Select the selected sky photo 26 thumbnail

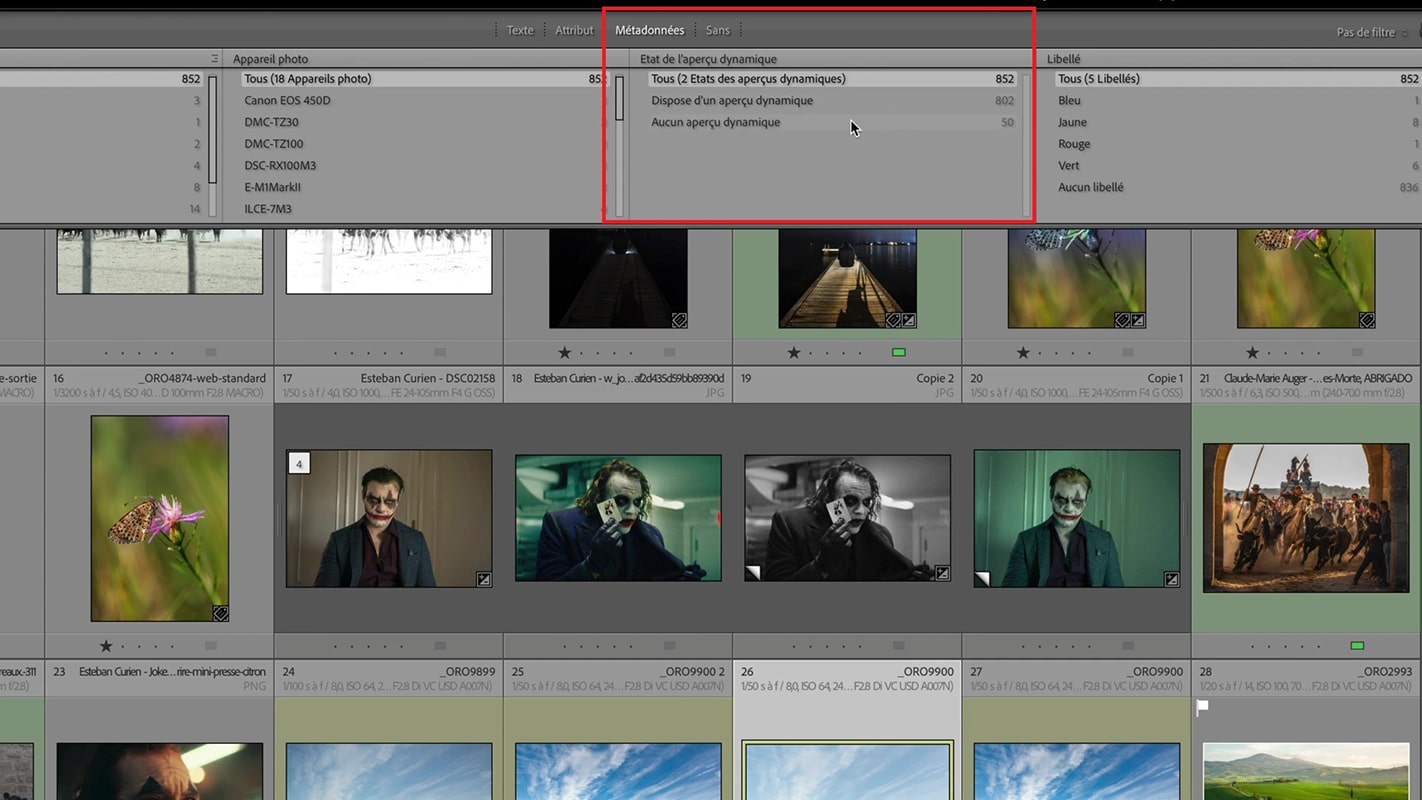point(848,771)
